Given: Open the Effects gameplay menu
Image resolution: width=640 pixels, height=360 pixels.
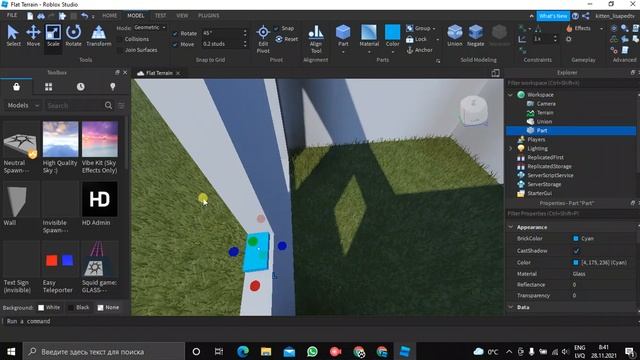Looking at the screenshot, I should pyautogui.click(x=579, y=28).
